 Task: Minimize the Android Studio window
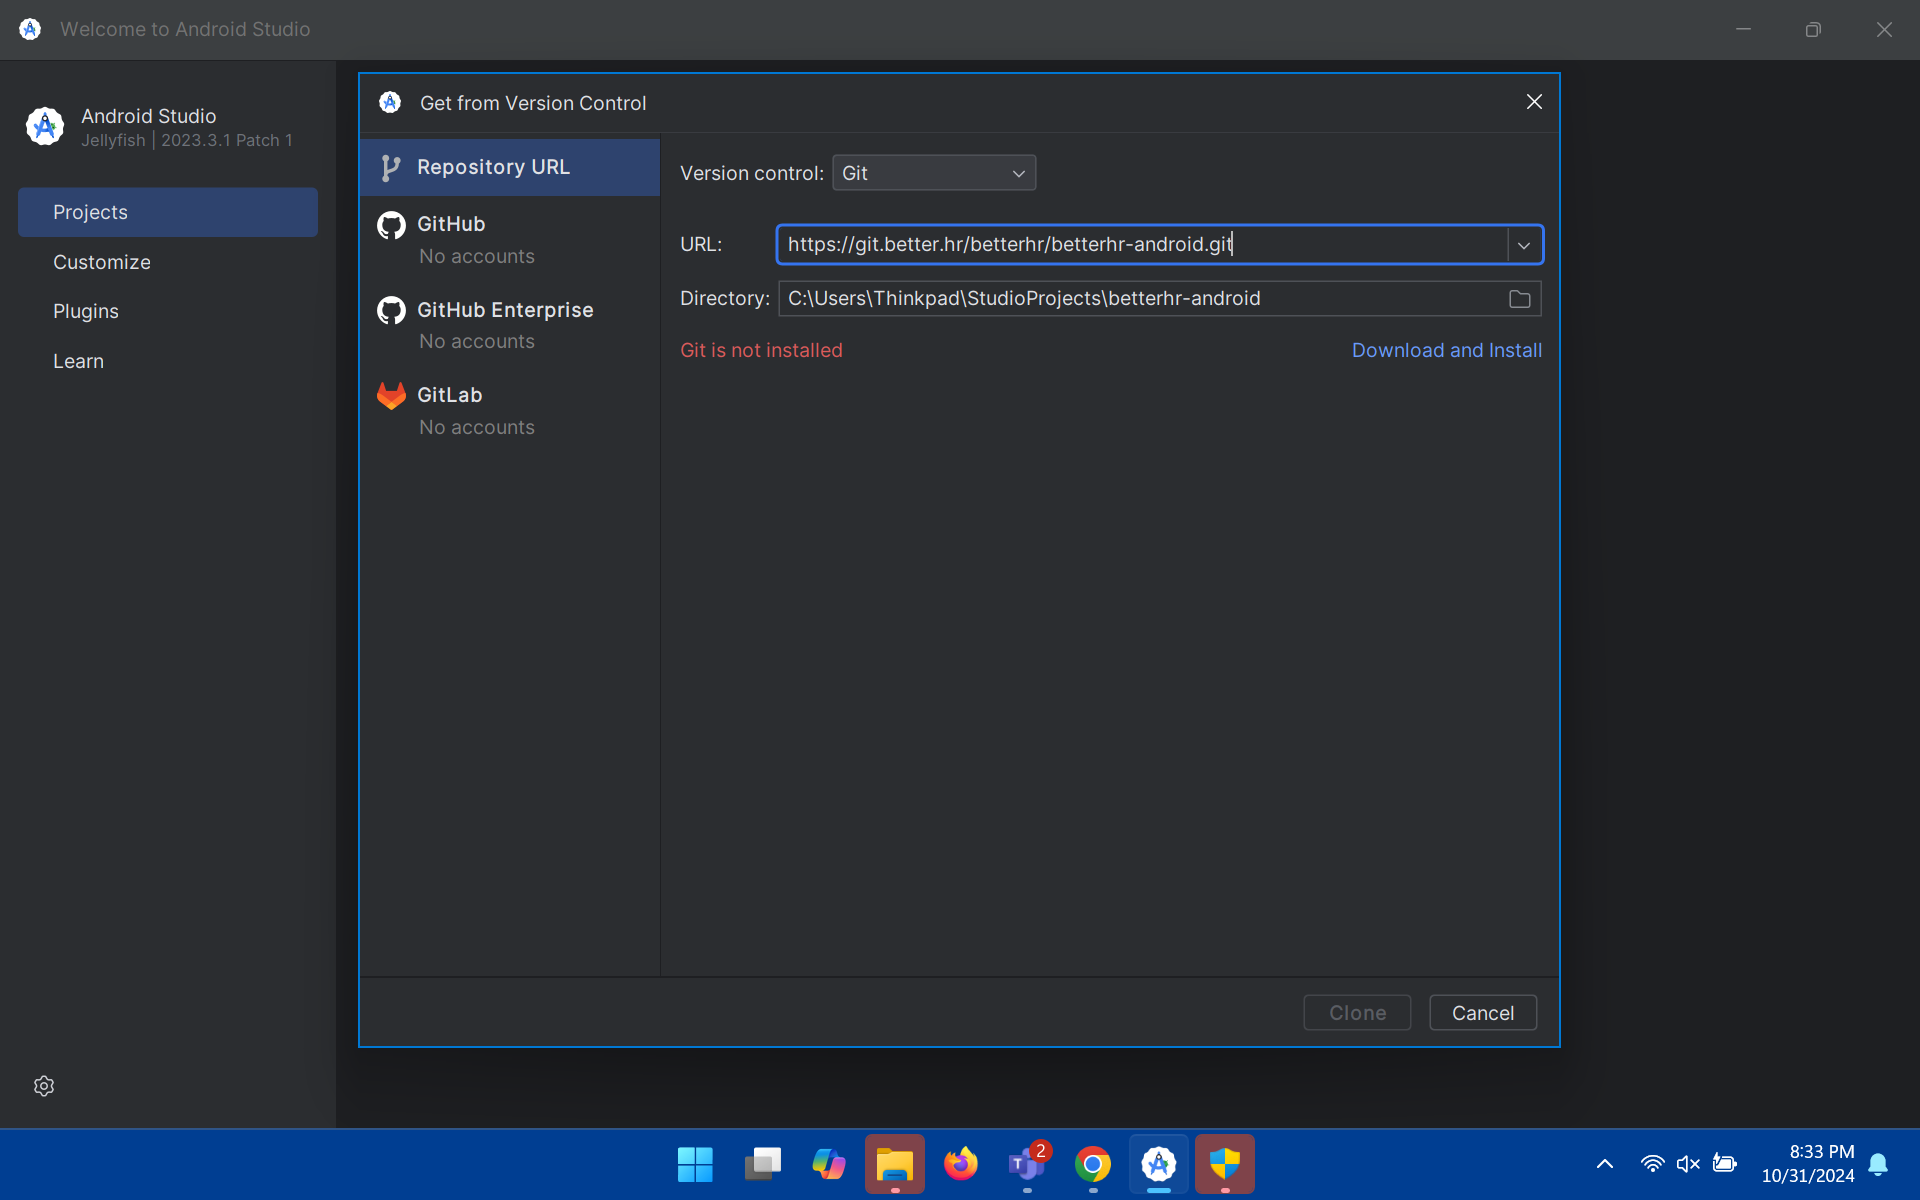(1743, 29)
